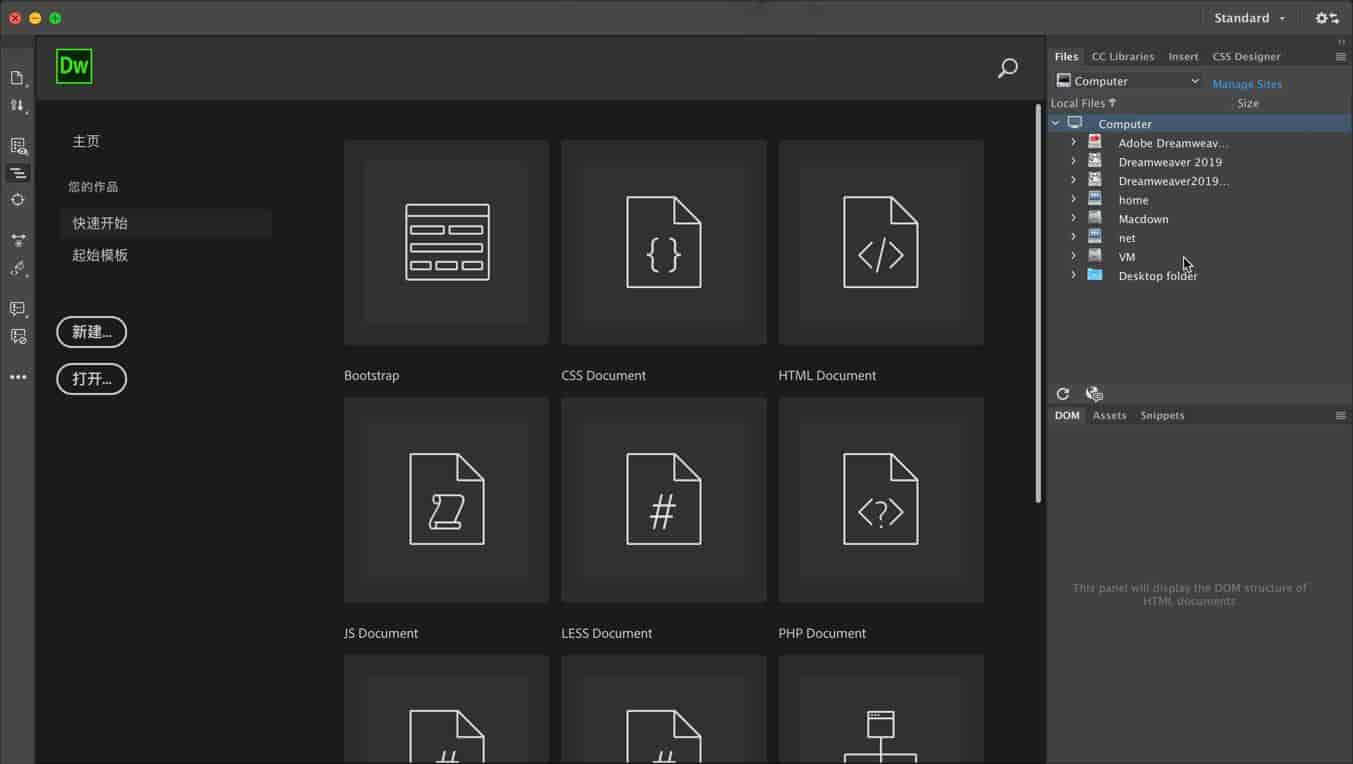Click the 新建... button
Screen dimensions: 1353x764
91,332
